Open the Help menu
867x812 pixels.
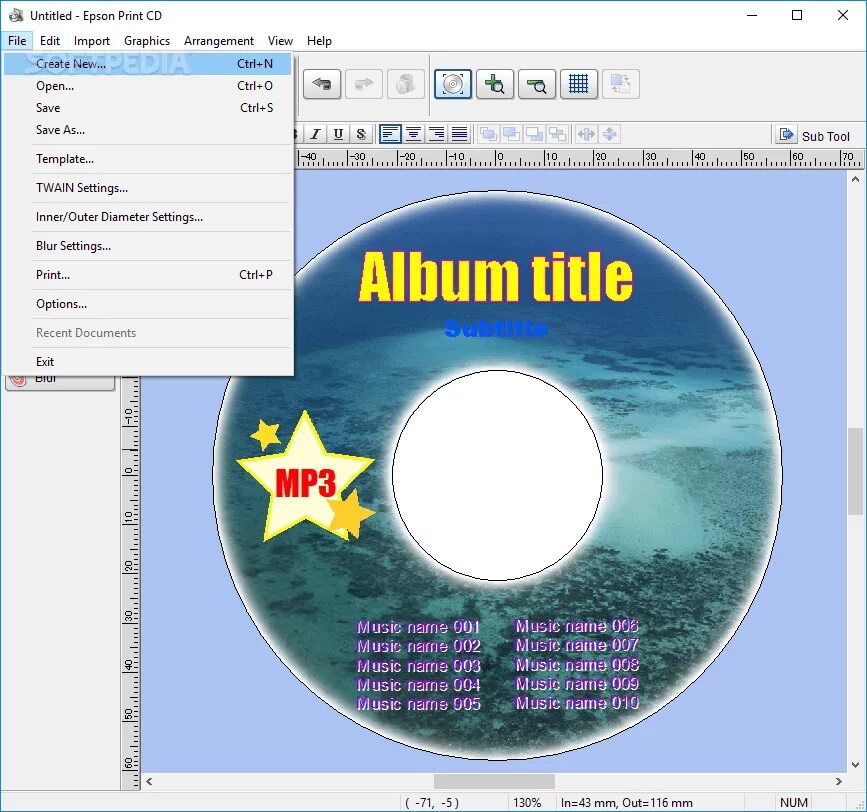coord(319,41)
